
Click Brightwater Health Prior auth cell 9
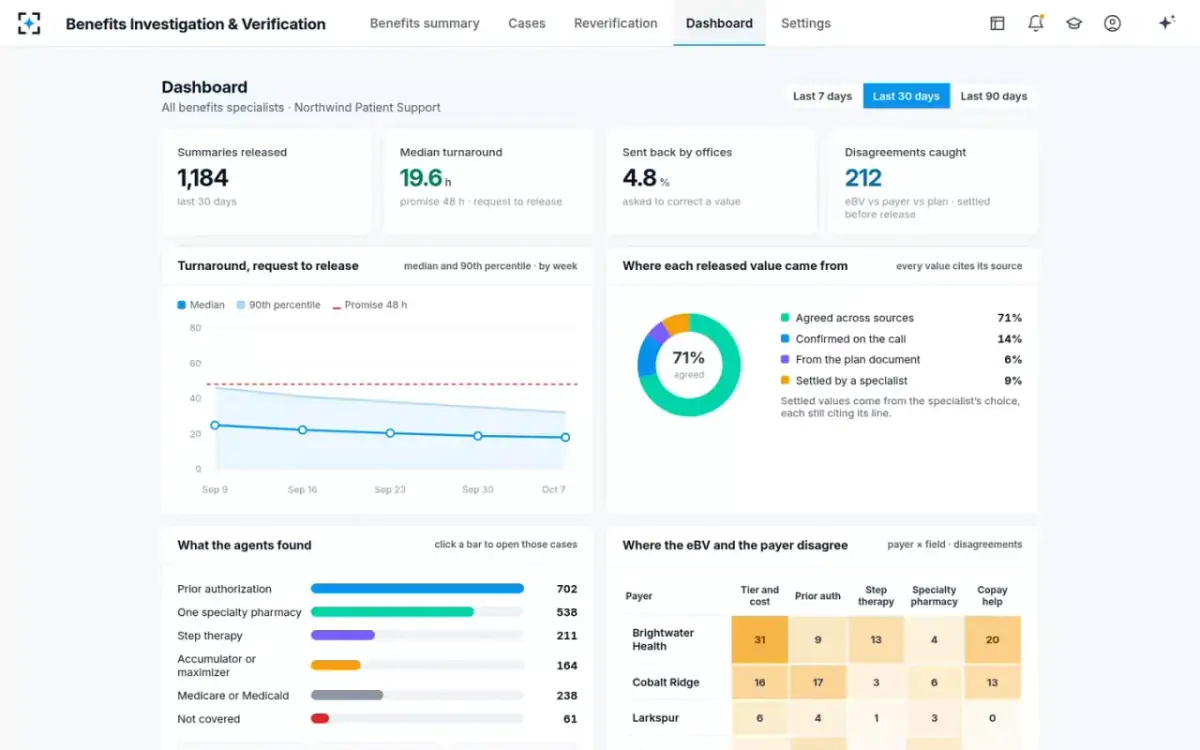[x=818, y=640]
